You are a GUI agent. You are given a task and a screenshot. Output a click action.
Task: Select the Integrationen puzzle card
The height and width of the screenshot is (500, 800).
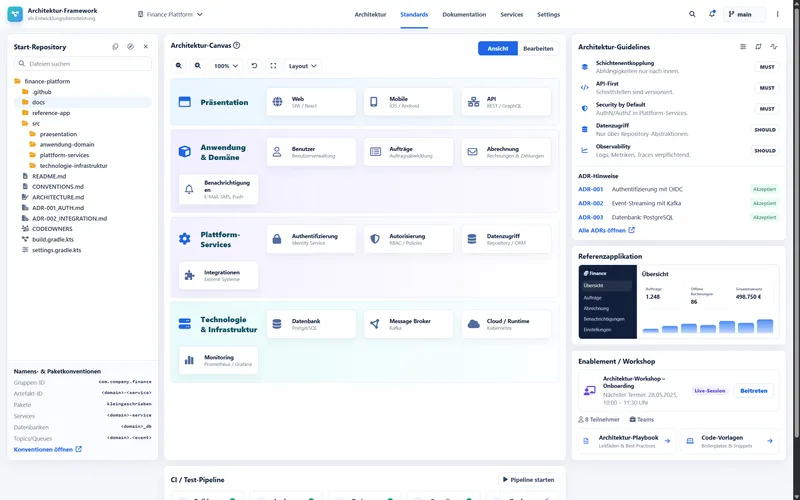[218, 276]
